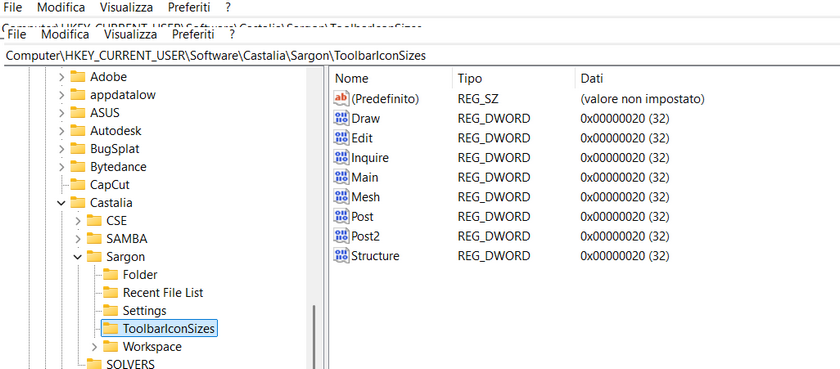Click the ASUS folder icon

pyautogui.click(x=78, y=113)
